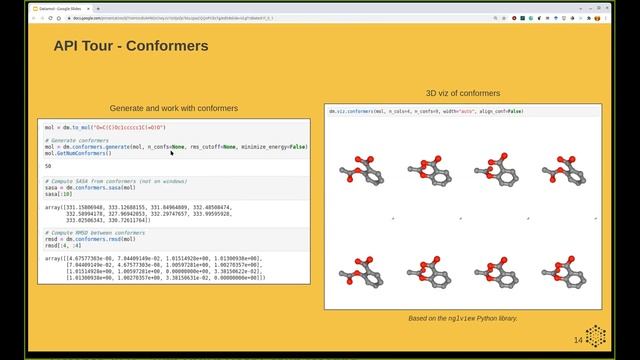Open the dark green square extension icon
The height and width of the screenshot is (360, 640).
pyautogui.click(x=522, y=18)
